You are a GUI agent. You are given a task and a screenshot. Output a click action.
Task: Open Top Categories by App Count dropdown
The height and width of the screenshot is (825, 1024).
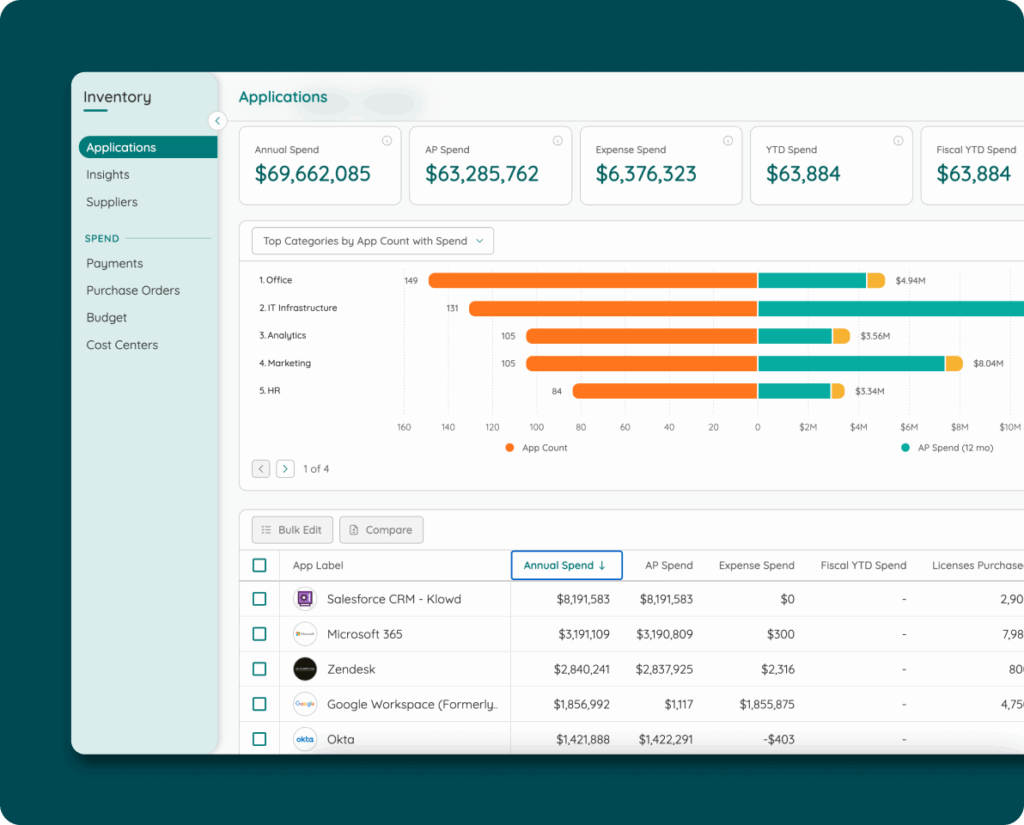pos(372,241)
